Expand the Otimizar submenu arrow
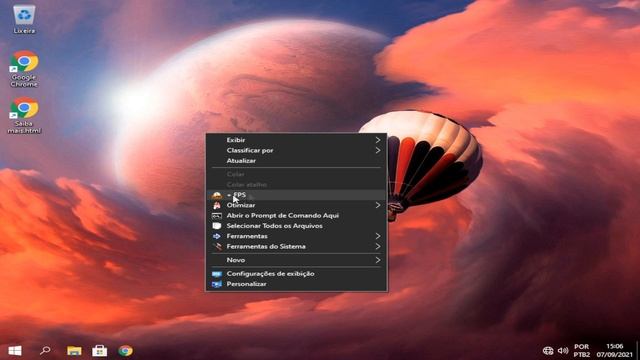This screenshot has height=360, width=640. (378, 205)
